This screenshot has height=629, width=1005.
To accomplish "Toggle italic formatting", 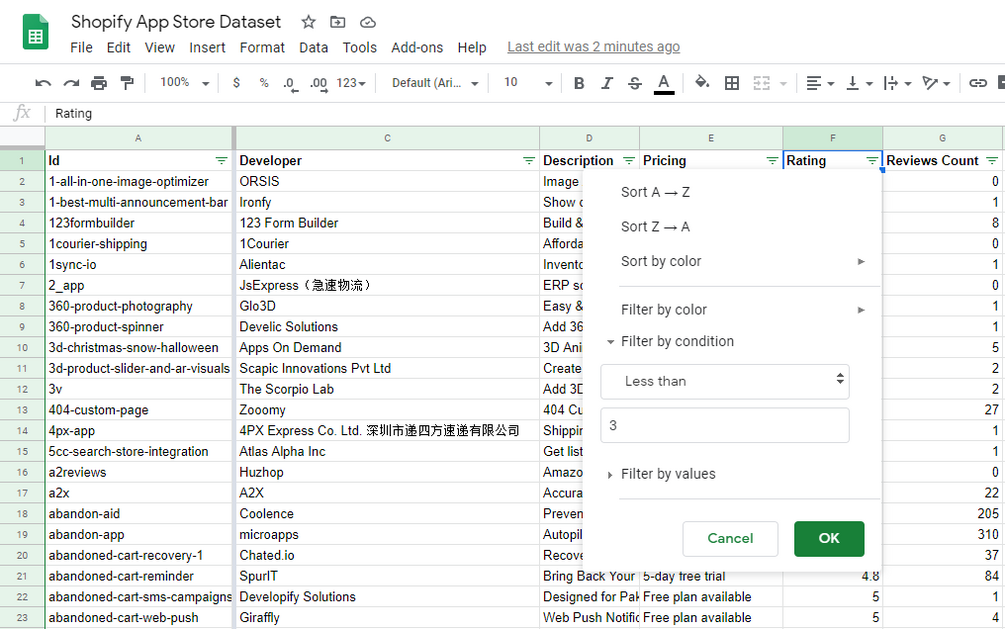I will 606,83.
